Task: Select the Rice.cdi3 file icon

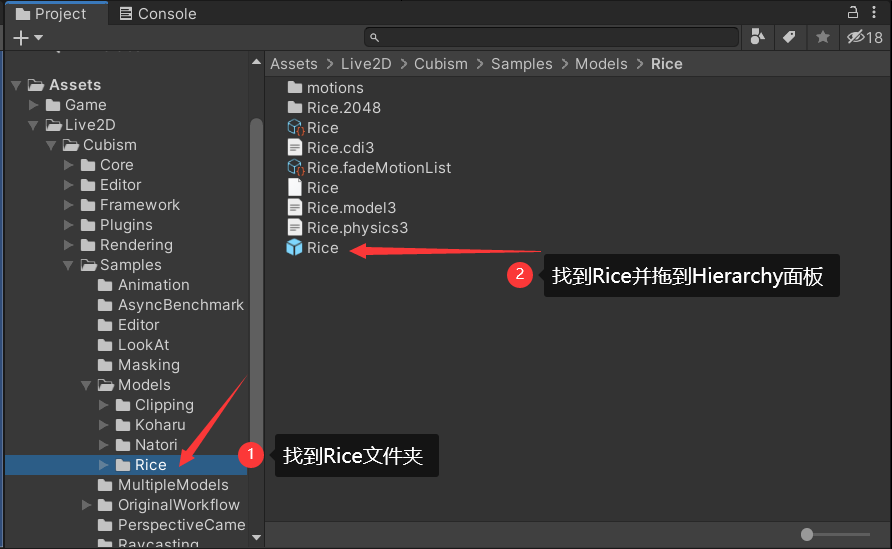Action: (295, 147)
